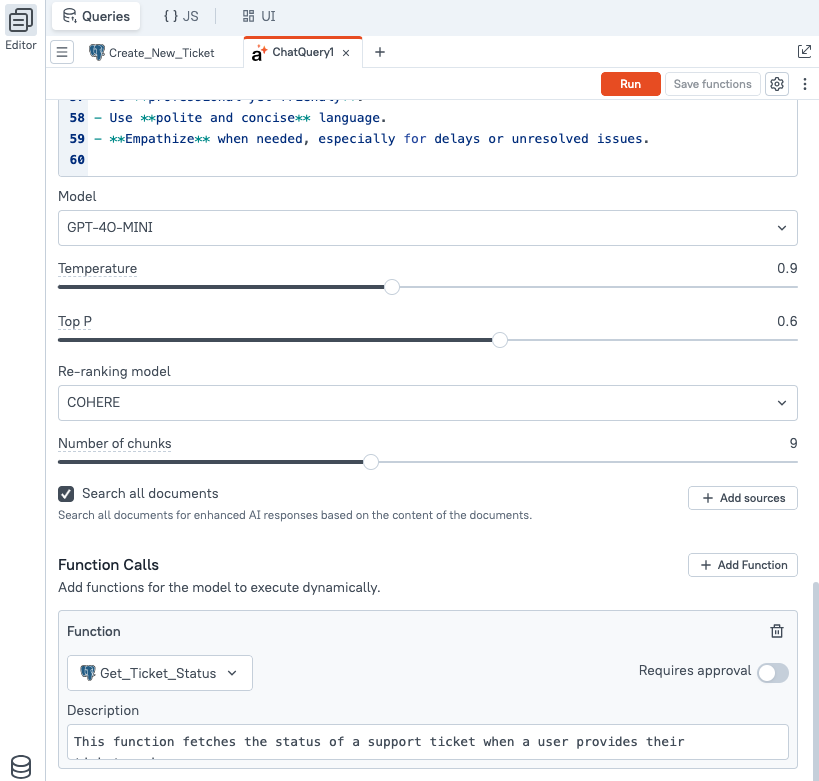The width and height of the screenshot is (819, 781).
Task: Run the chat query
Action: tap(630, 84)
